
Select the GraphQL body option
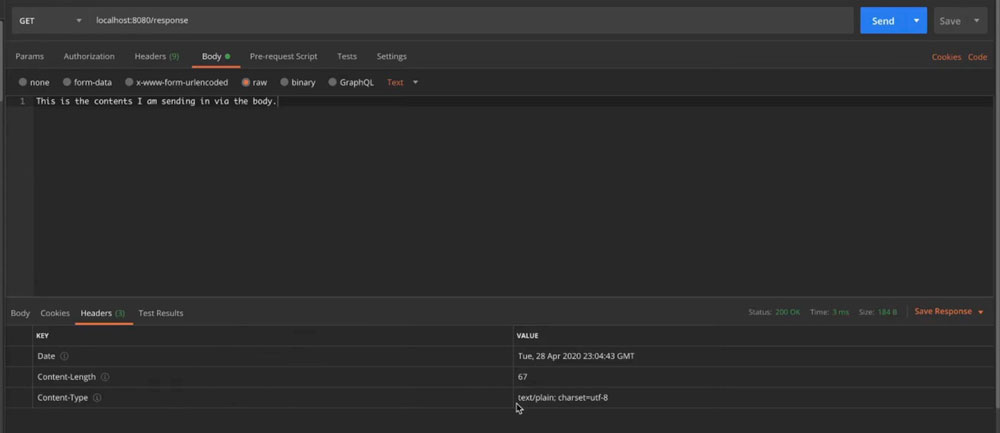[332, 82]
